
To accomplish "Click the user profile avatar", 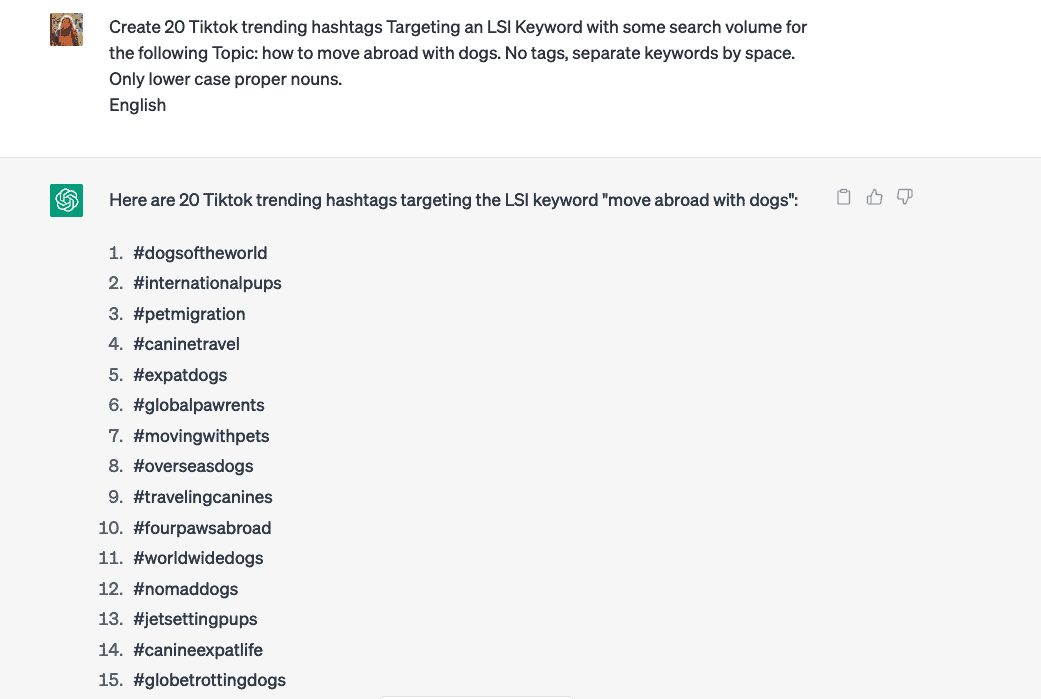I will [x=66, y=29].
